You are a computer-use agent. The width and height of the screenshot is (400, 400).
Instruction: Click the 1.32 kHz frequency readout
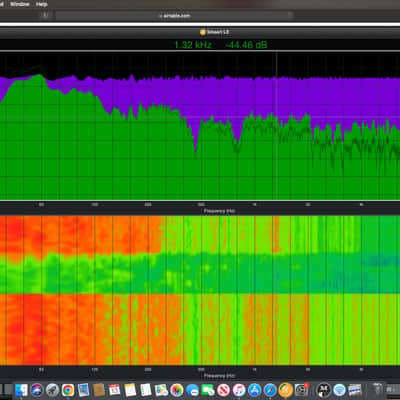(193, 45)
